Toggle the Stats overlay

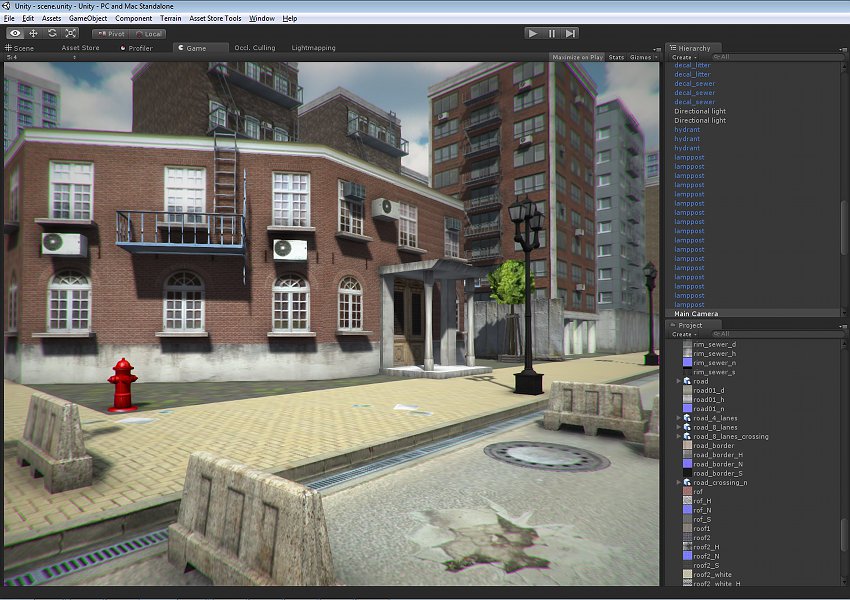point(616,57)
